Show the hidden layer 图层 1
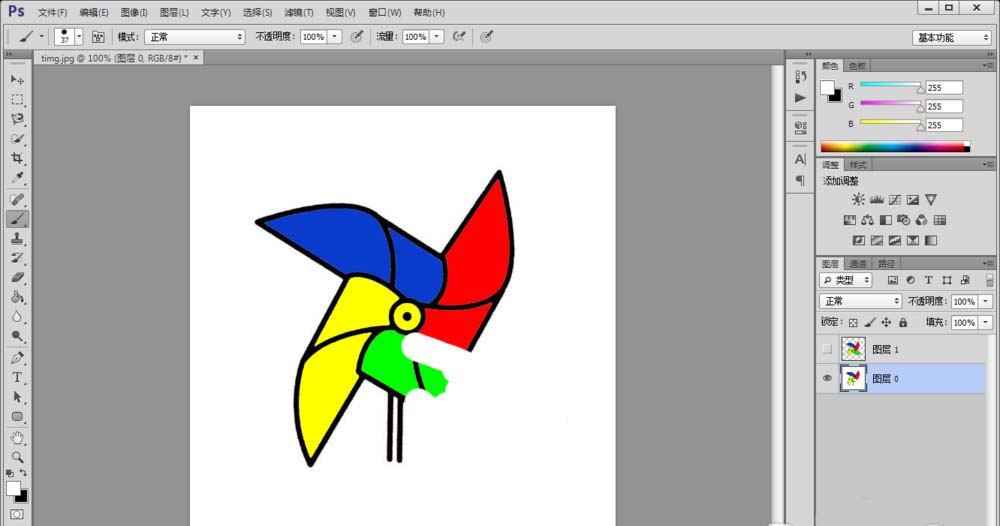The image size is (1000, 526). [826, 349]
